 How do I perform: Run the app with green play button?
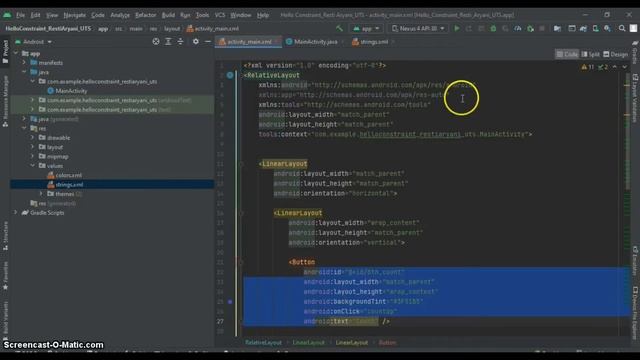coord(457,29)
